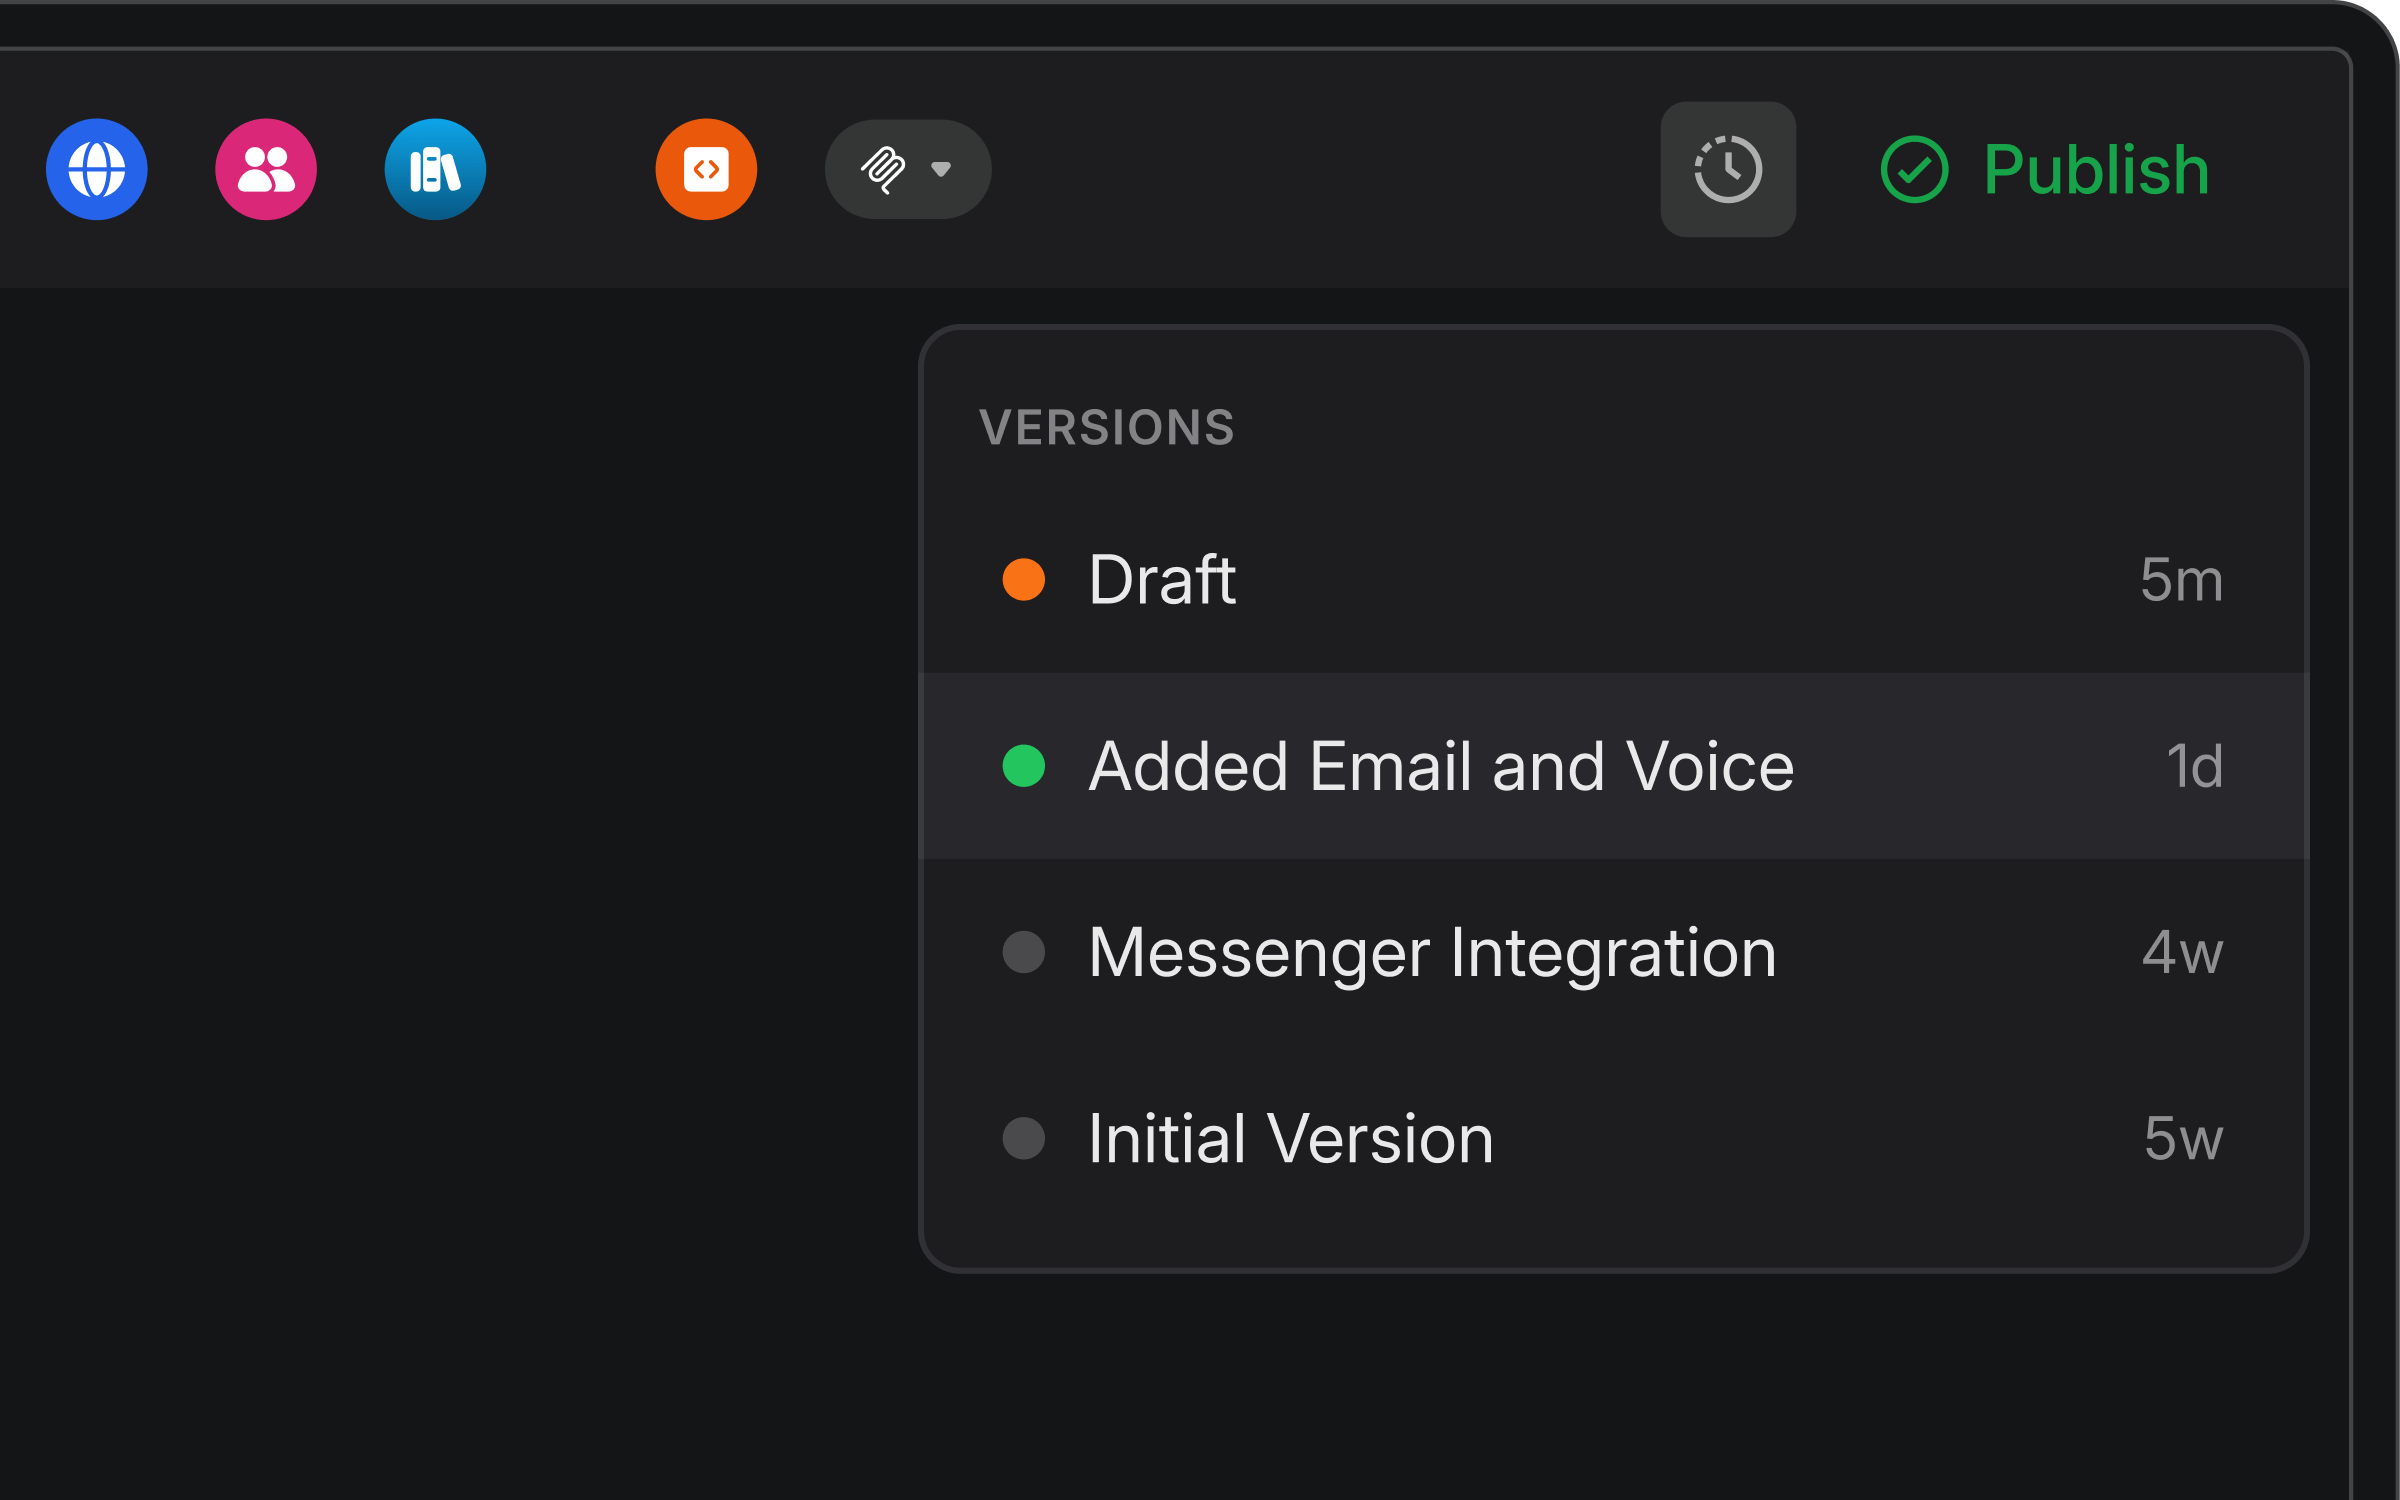
Task: Click the orange code embed icon
Action: 705,169
